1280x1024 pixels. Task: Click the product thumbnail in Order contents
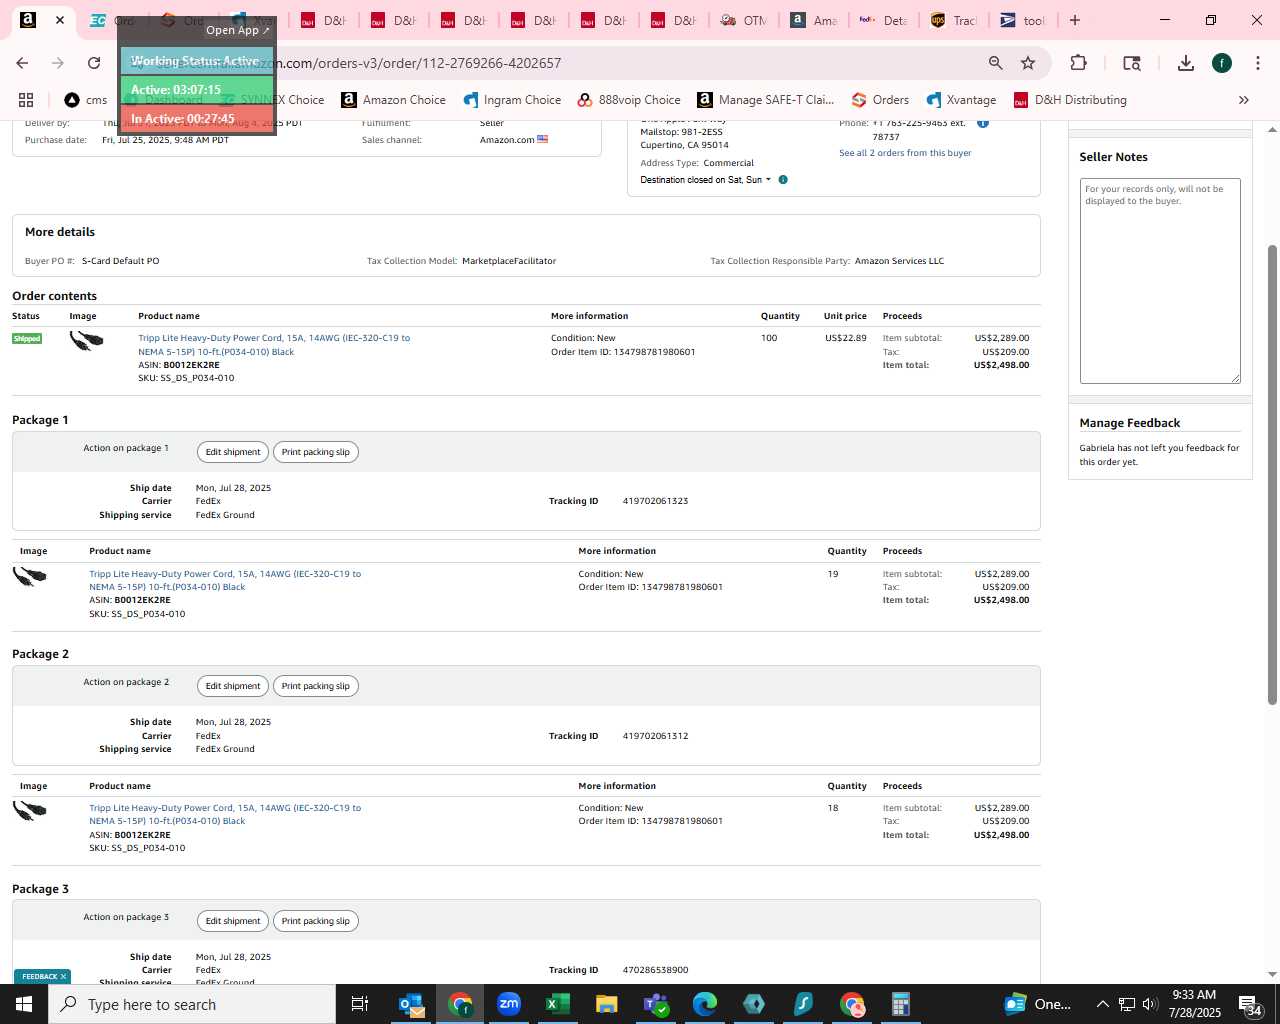tap(86, 341)
